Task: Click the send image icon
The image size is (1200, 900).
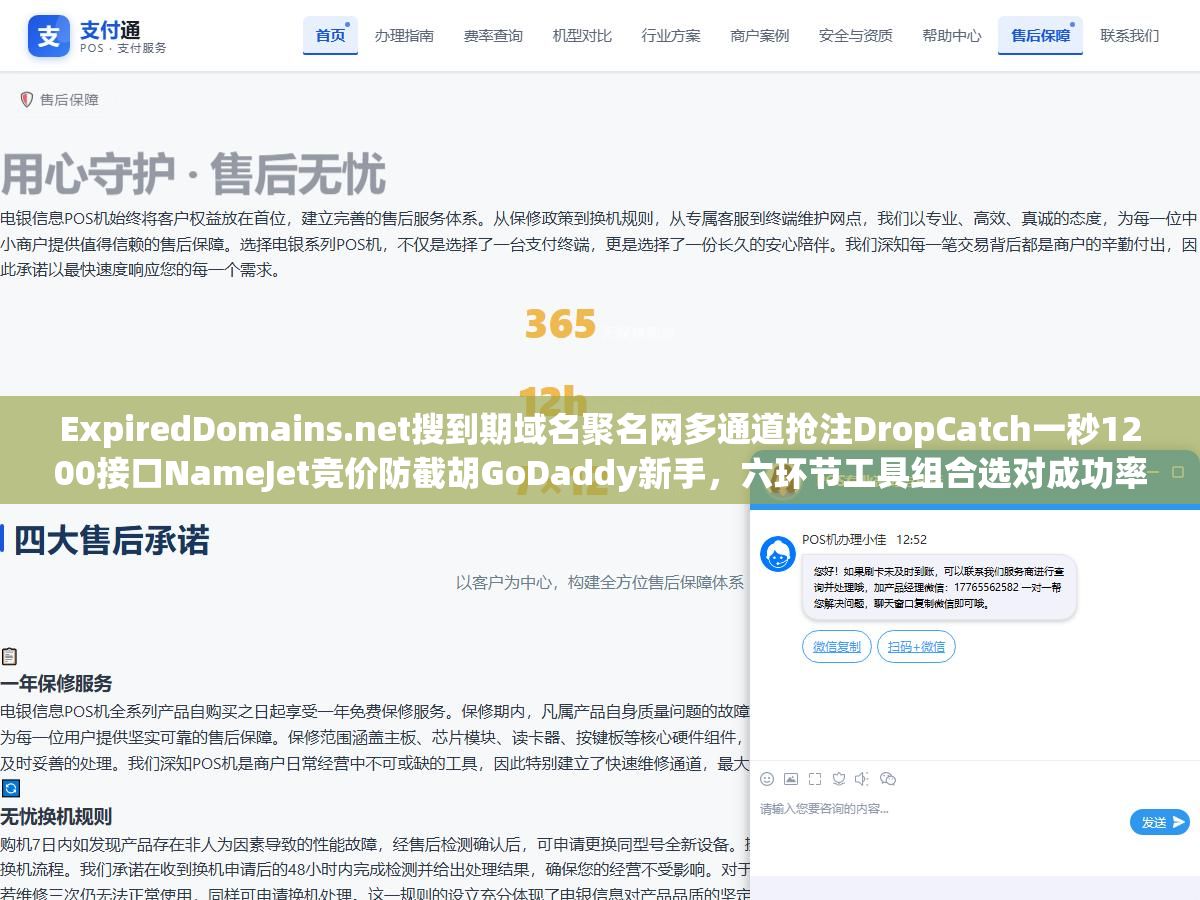Action: 791,779
